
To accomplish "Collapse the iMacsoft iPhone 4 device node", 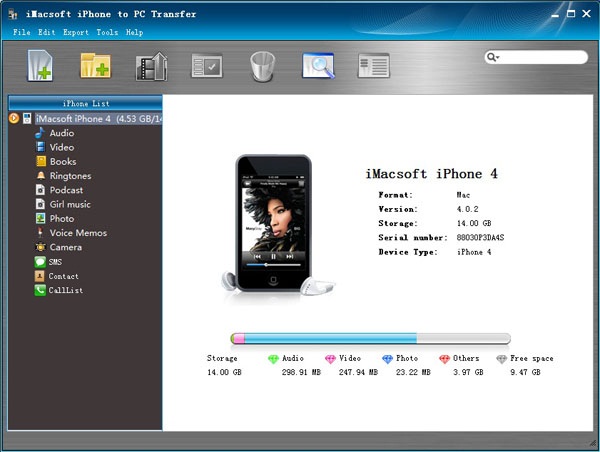I will pos(13,119).
